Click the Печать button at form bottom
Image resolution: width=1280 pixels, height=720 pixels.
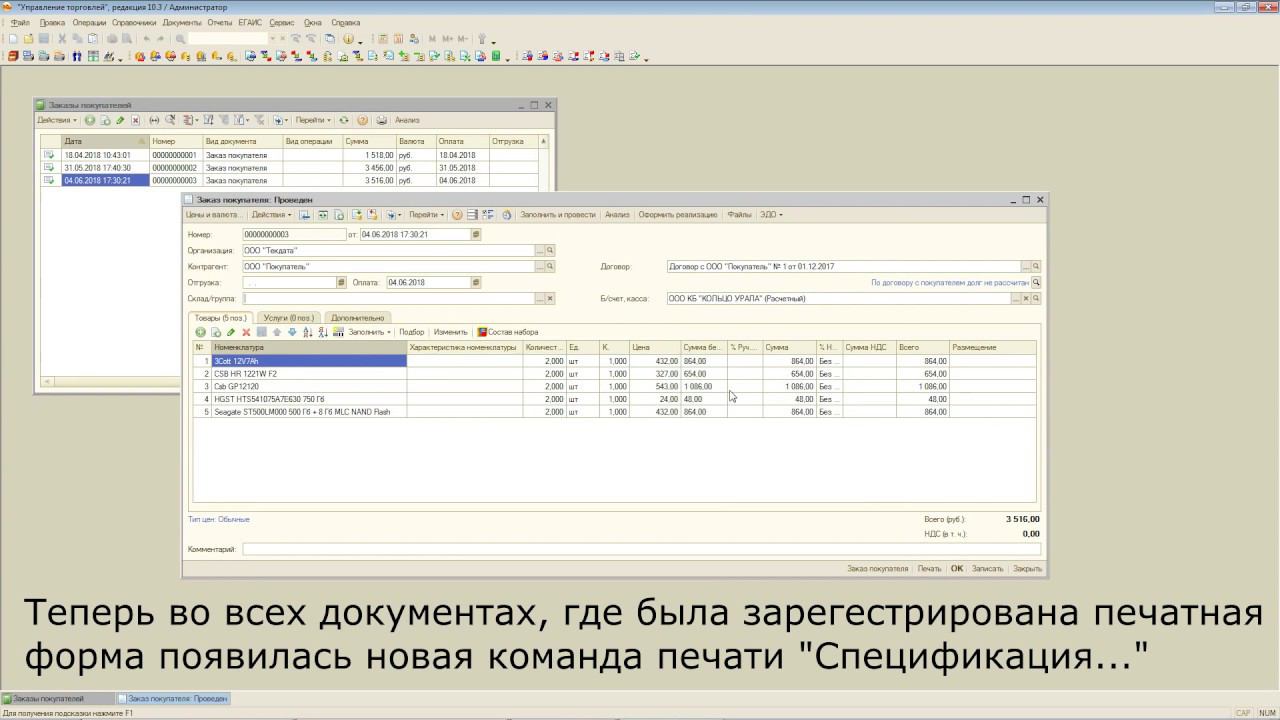coord(929,569)
